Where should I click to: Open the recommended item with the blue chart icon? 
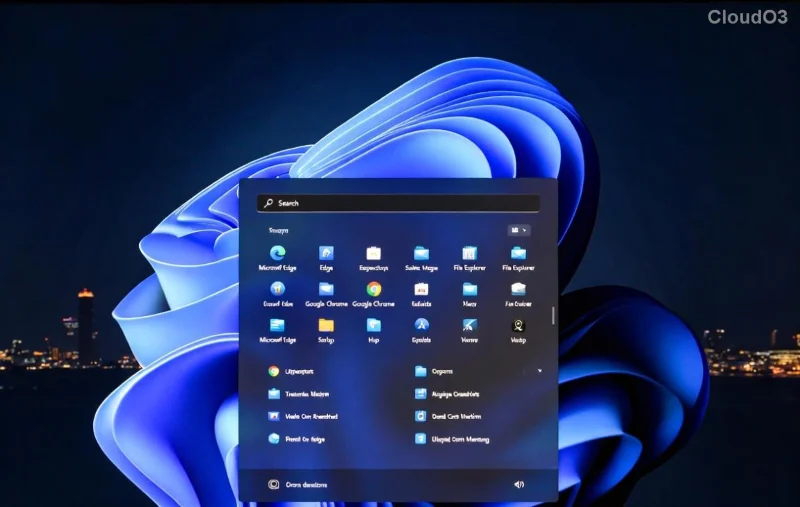click(447, 394)
